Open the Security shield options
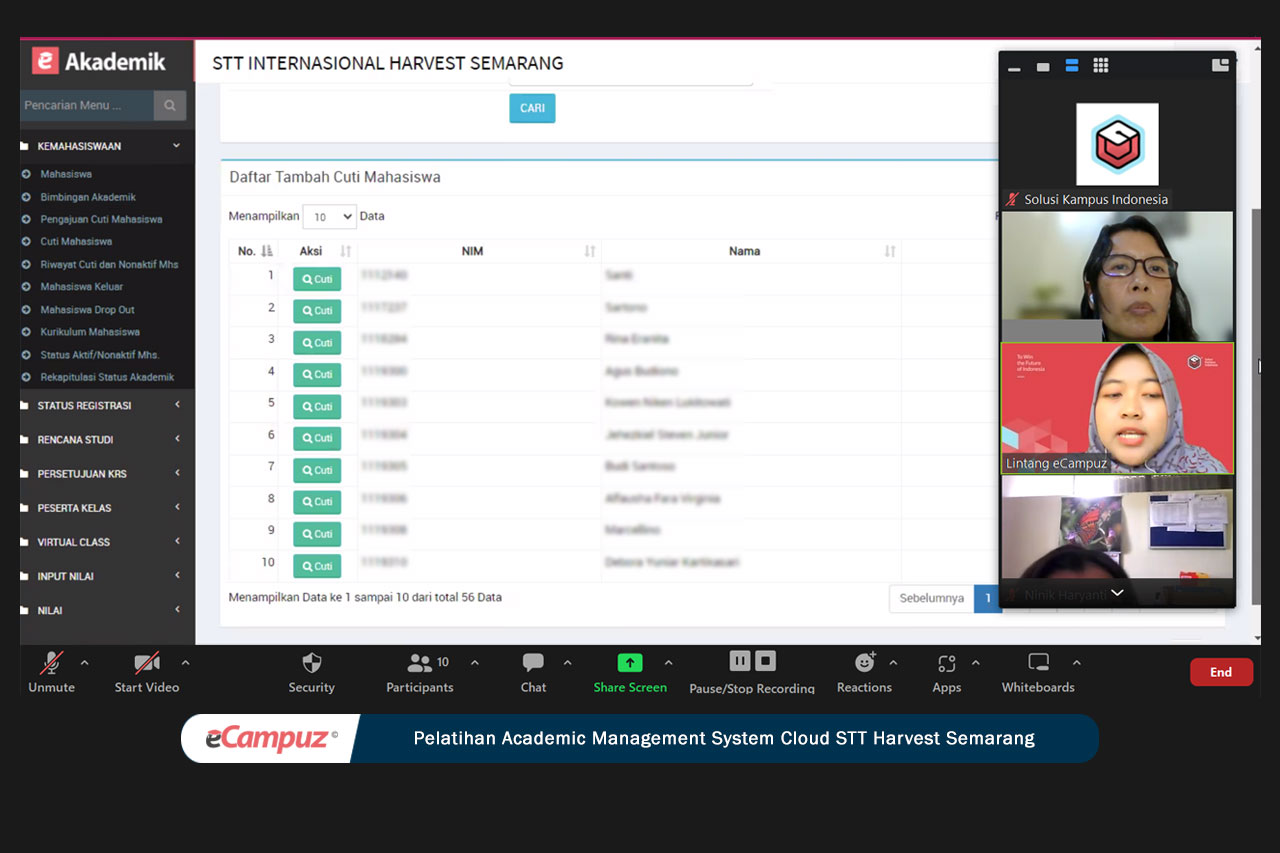This screenshot has height=853, width=1280. [312, 663]
